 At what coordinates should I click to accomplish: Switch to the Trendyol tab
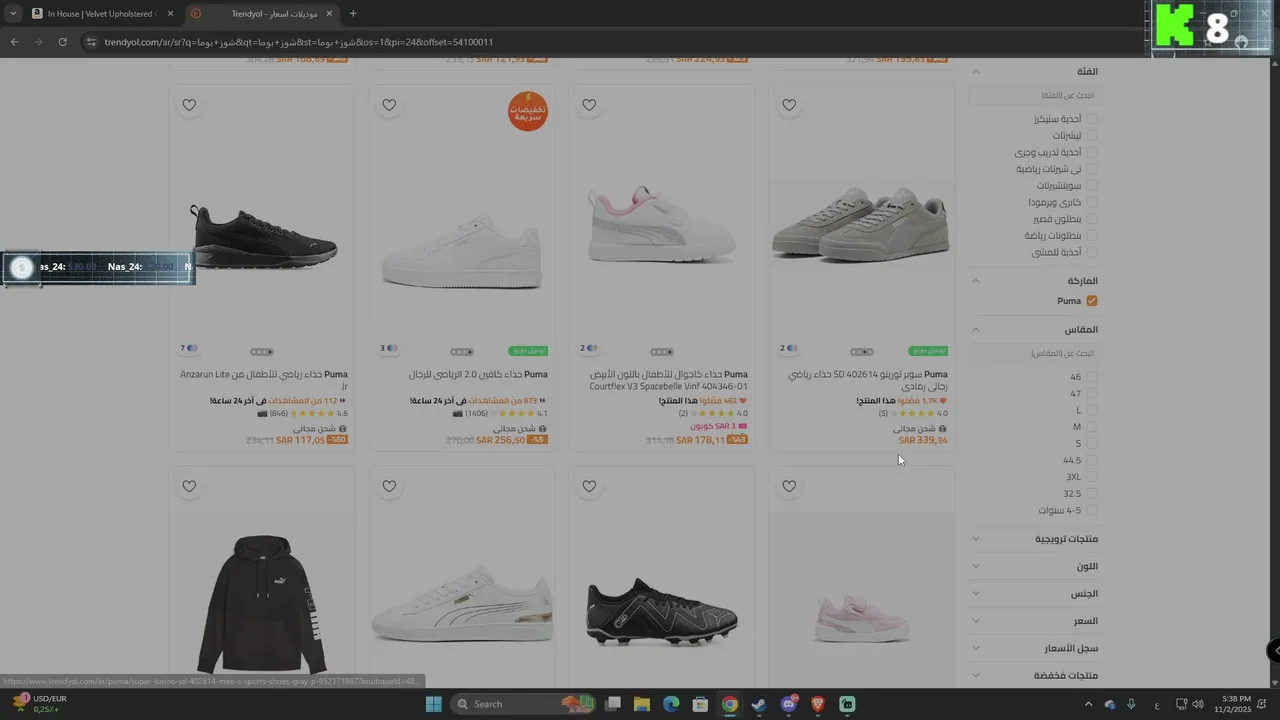(262, 13)
